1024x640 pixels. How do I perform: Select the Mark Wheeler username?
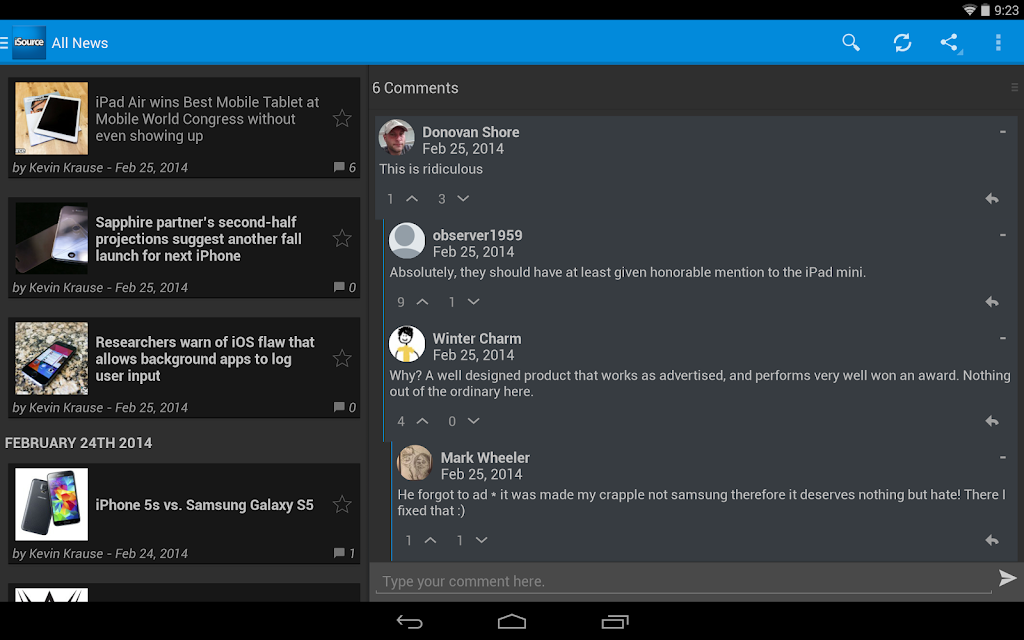click(485, 458)
